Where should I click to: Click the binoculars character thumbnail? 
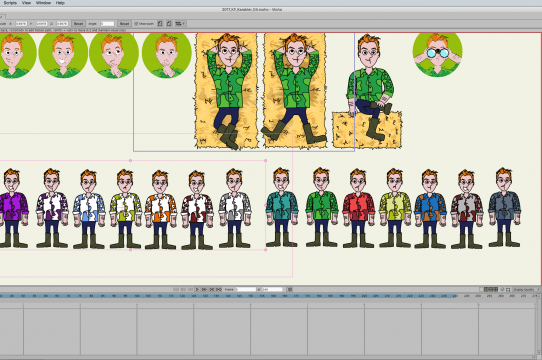437,54
